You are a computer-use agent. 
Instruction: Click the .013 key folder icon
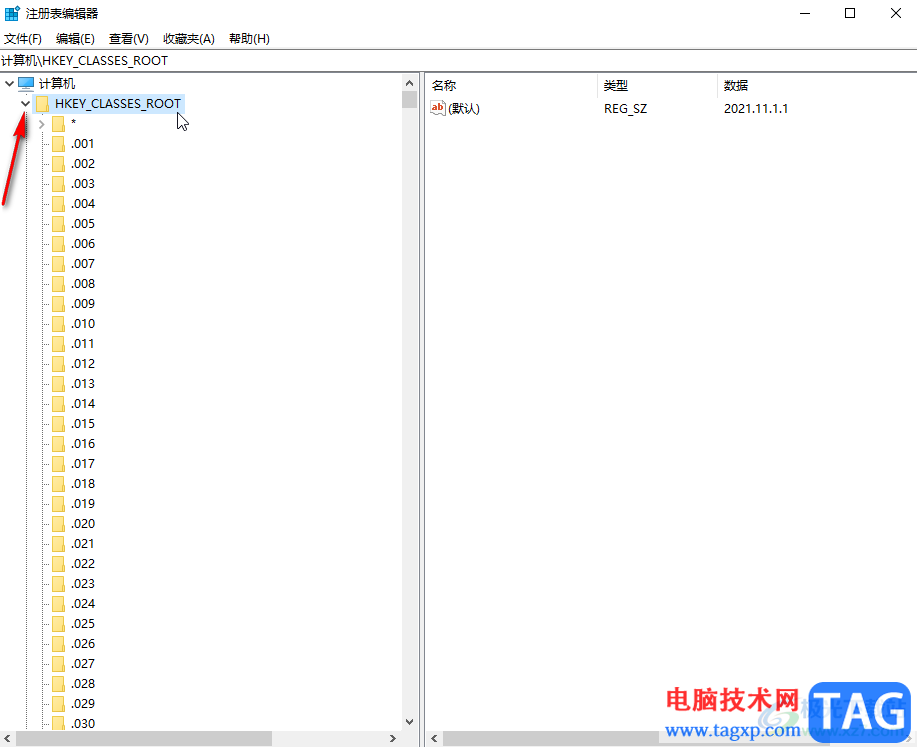(x=58, y=384)
